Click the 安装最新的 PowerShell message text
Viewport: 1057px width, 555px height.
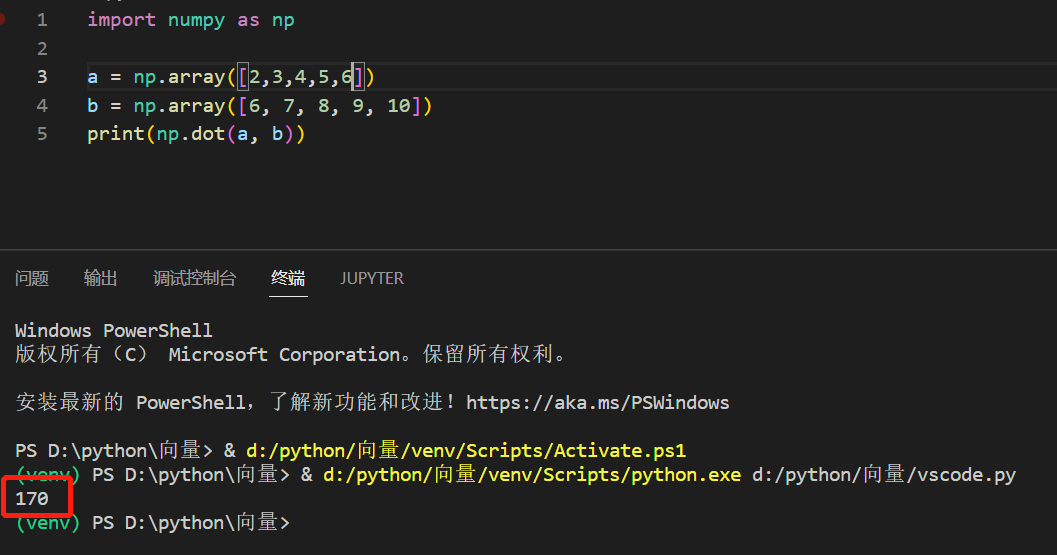[236, 403]
